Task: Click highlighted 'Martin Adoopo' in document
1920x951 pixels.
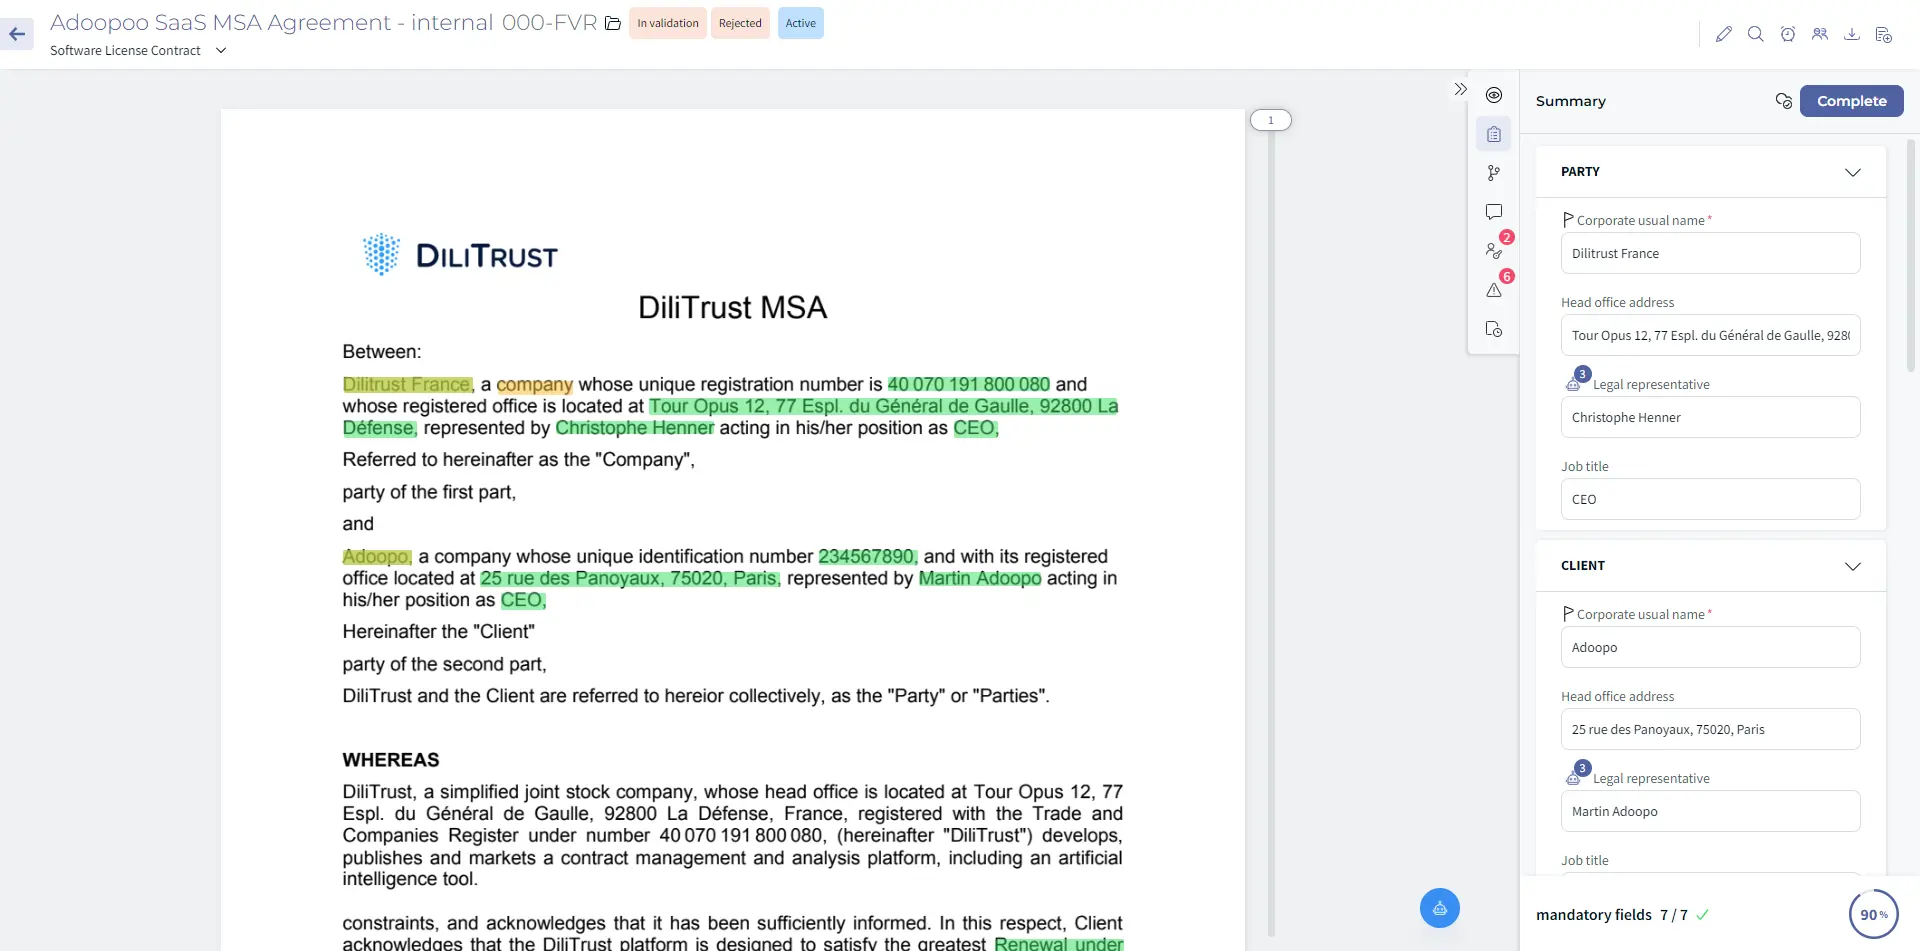Action: 980,579
